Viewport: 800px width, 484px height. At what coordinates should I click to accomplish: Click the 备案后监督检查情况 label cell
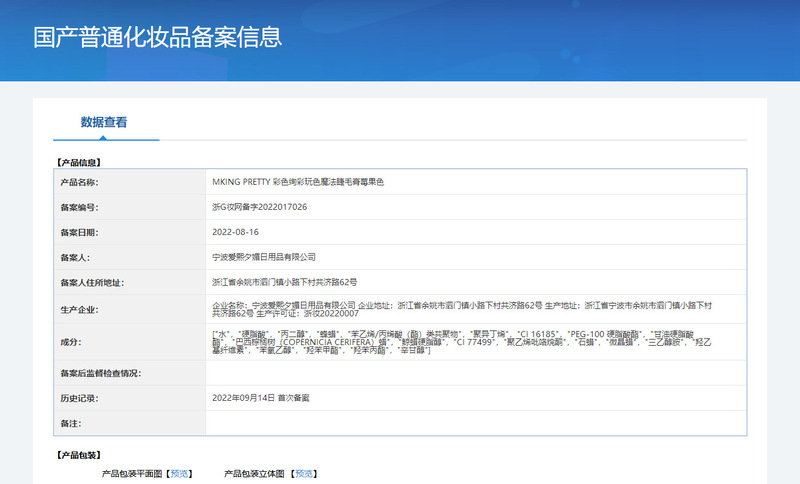(130, 373)
